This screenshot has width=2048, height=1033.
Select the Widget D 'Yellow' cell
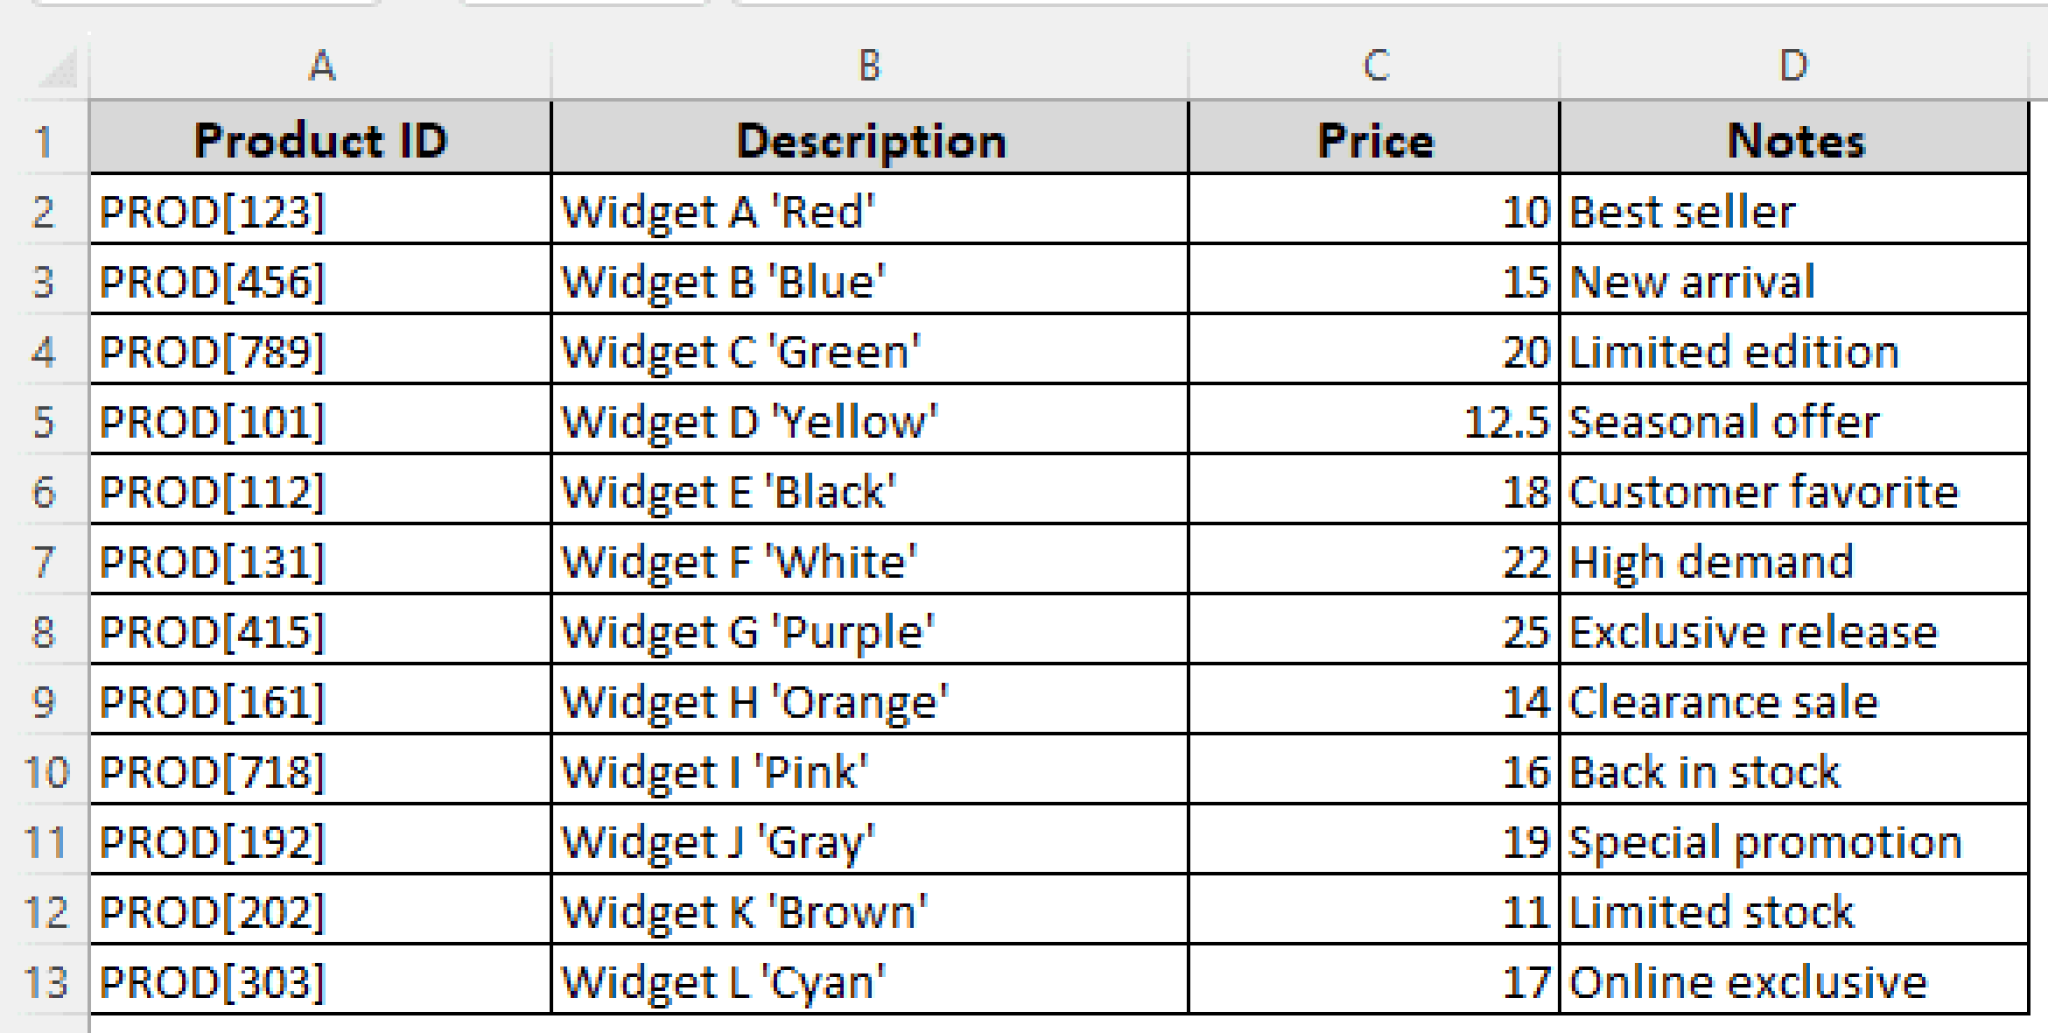point(869,422)
